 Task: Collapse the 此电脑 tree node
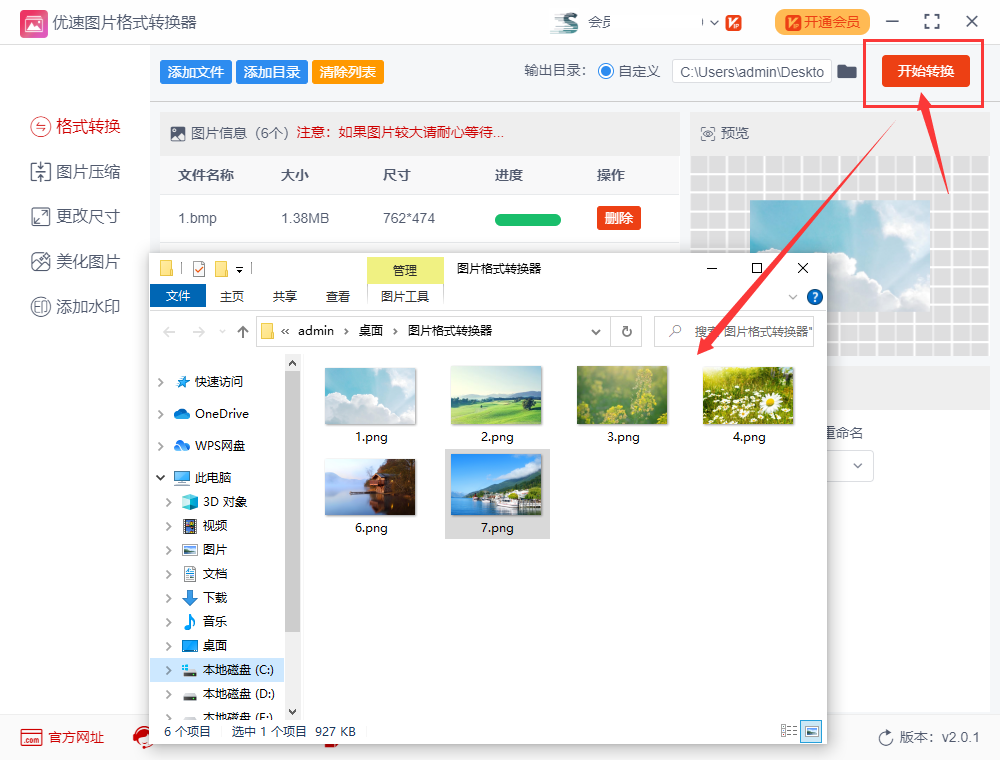click(160, 477)
